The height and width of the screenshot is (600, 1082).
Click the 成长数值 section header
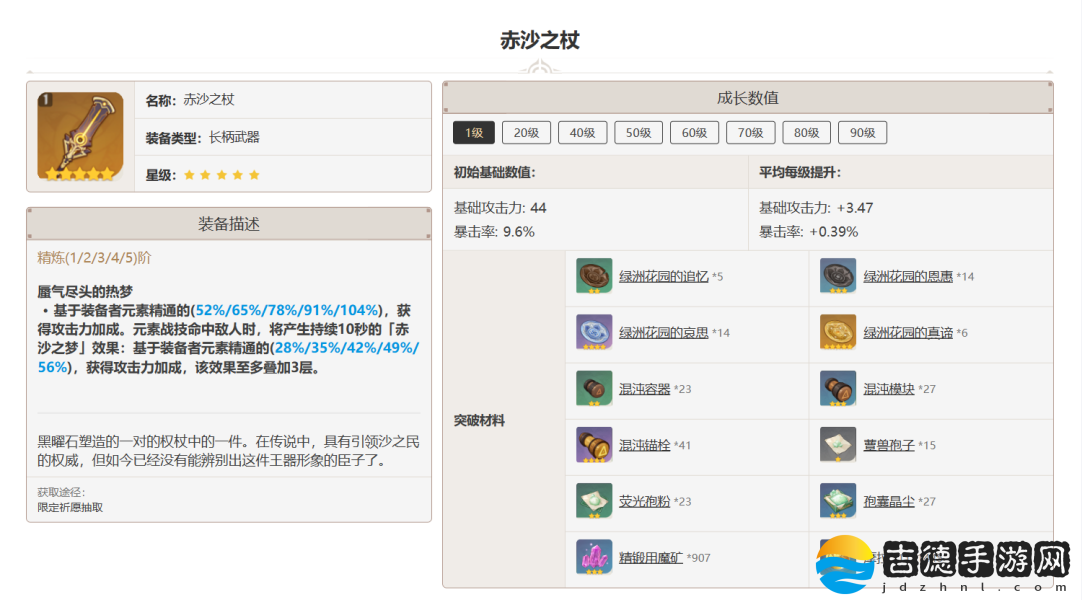coord(747,98)
